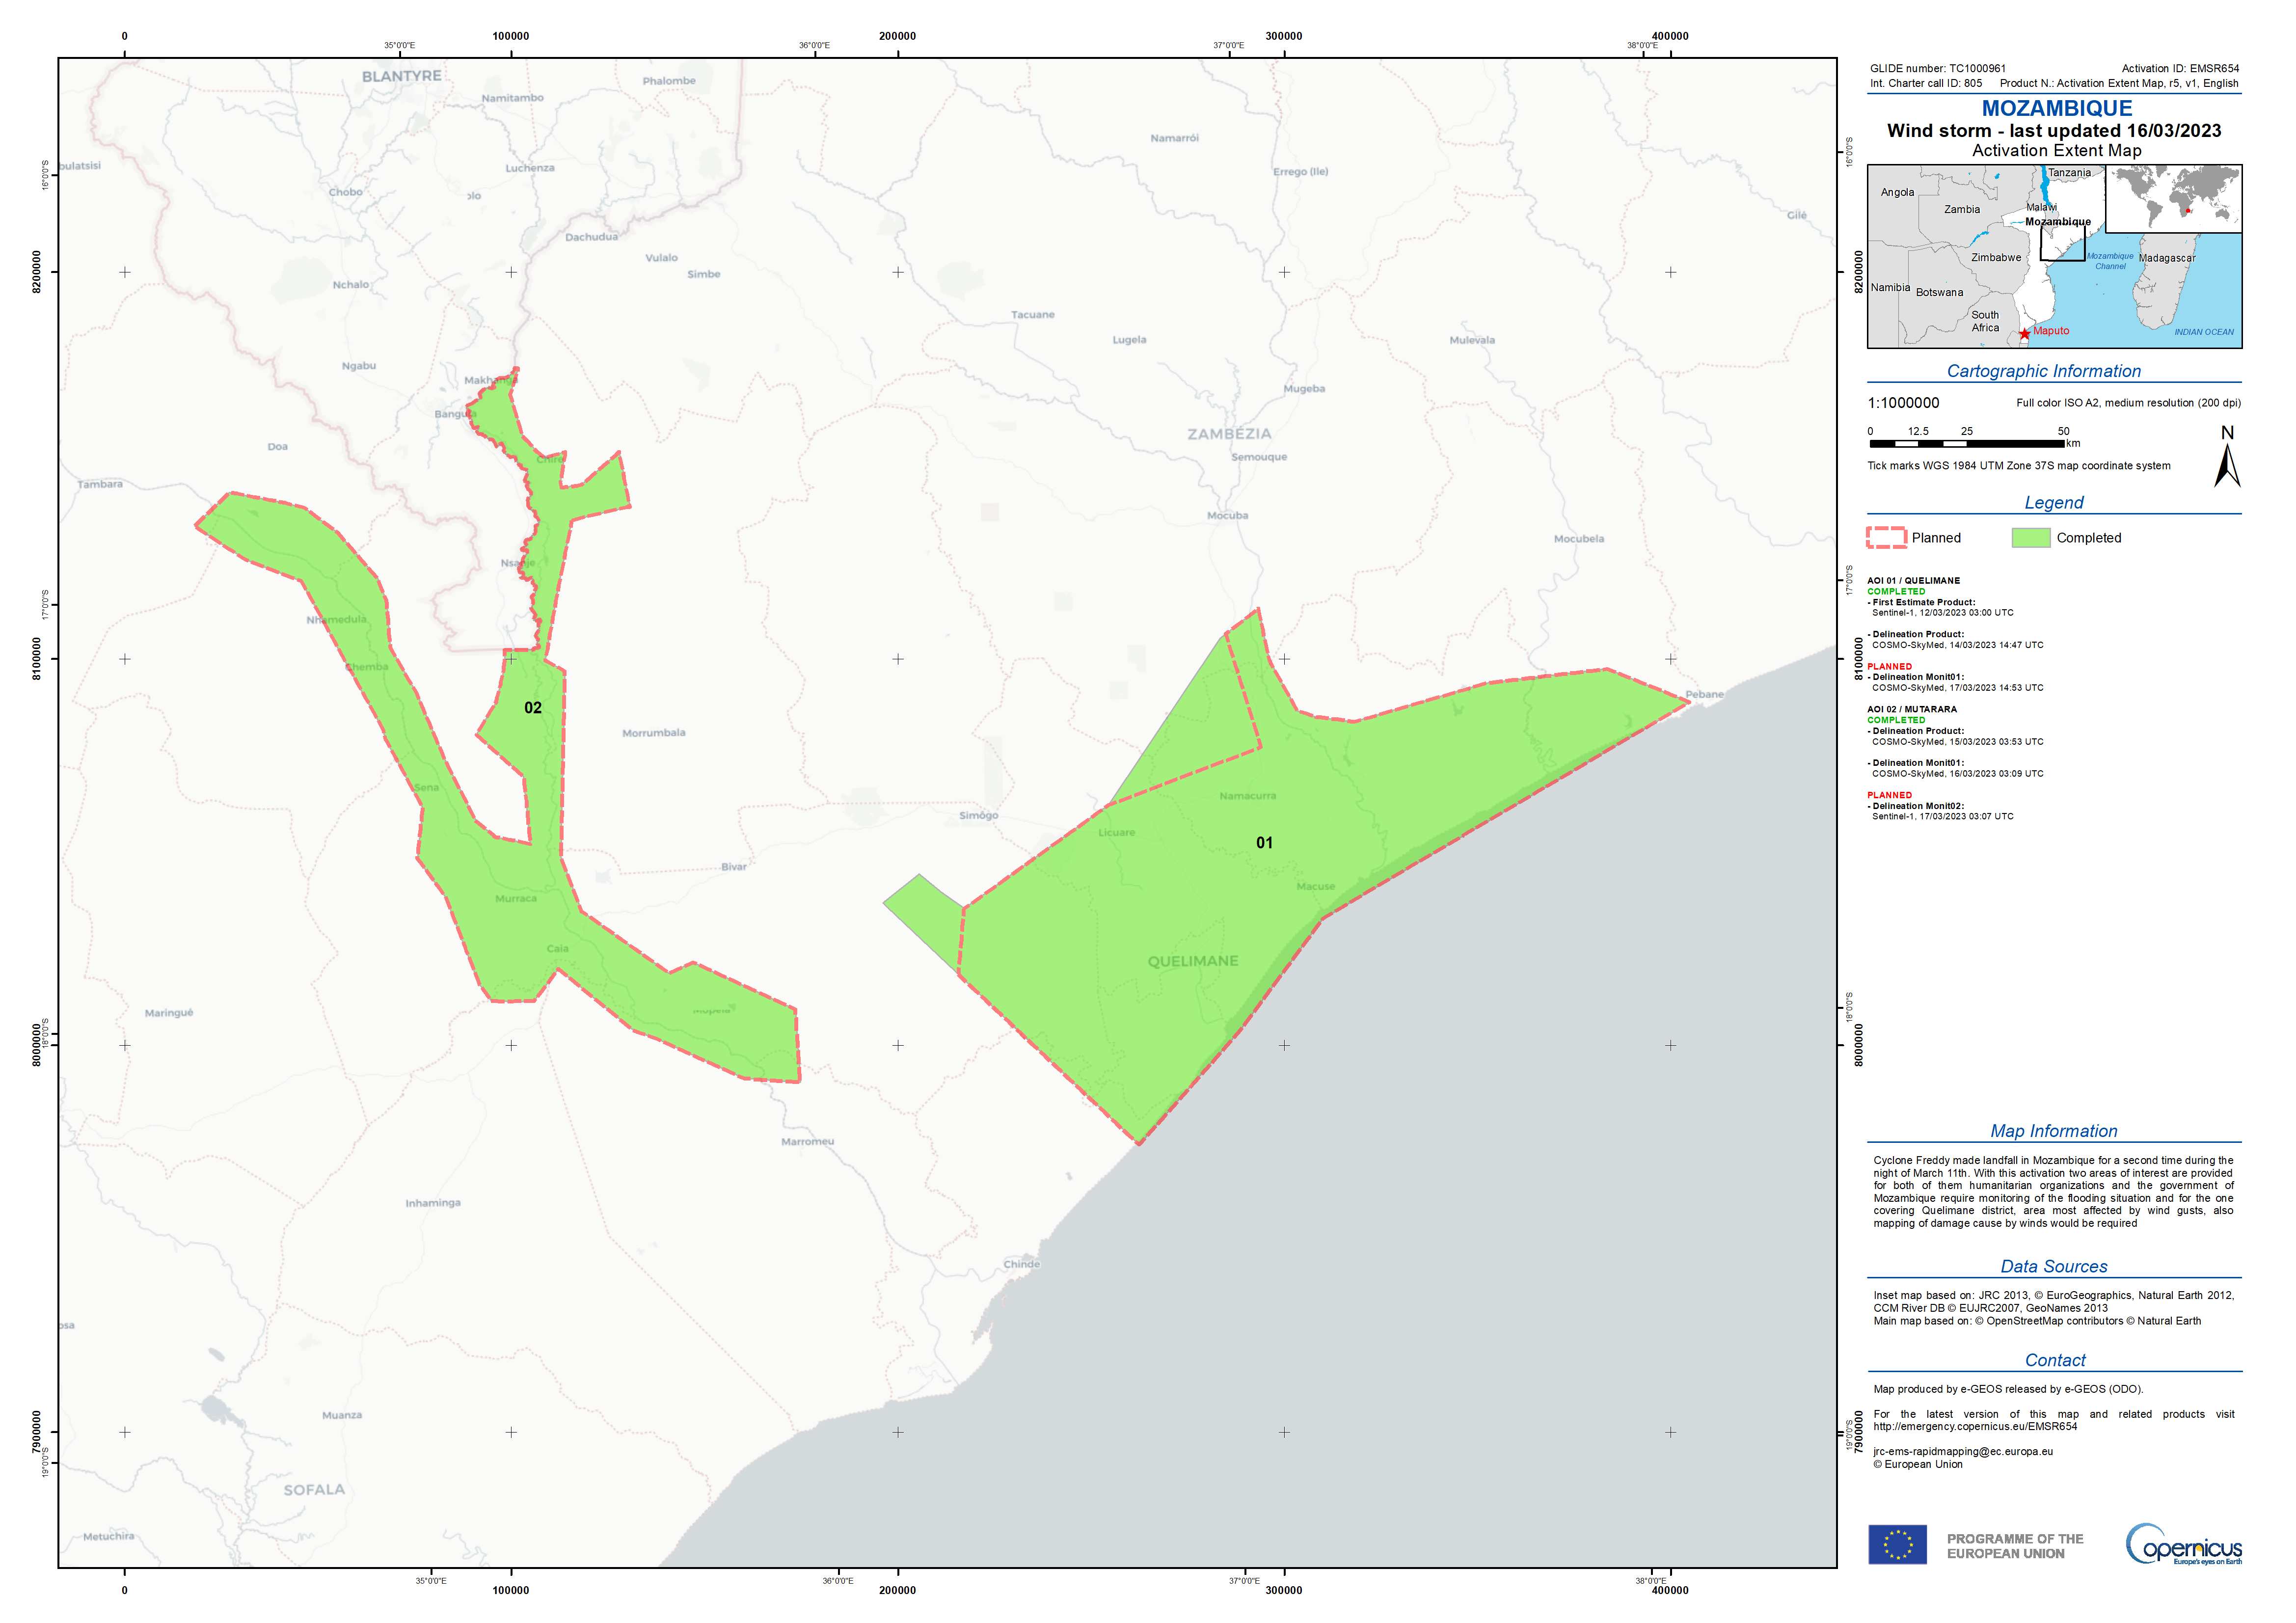This screenshot has width=2296, height=1623.
Task: Click the QUELIMANE city label on map
Action: pyautogui.click(x=1192, y=961)
